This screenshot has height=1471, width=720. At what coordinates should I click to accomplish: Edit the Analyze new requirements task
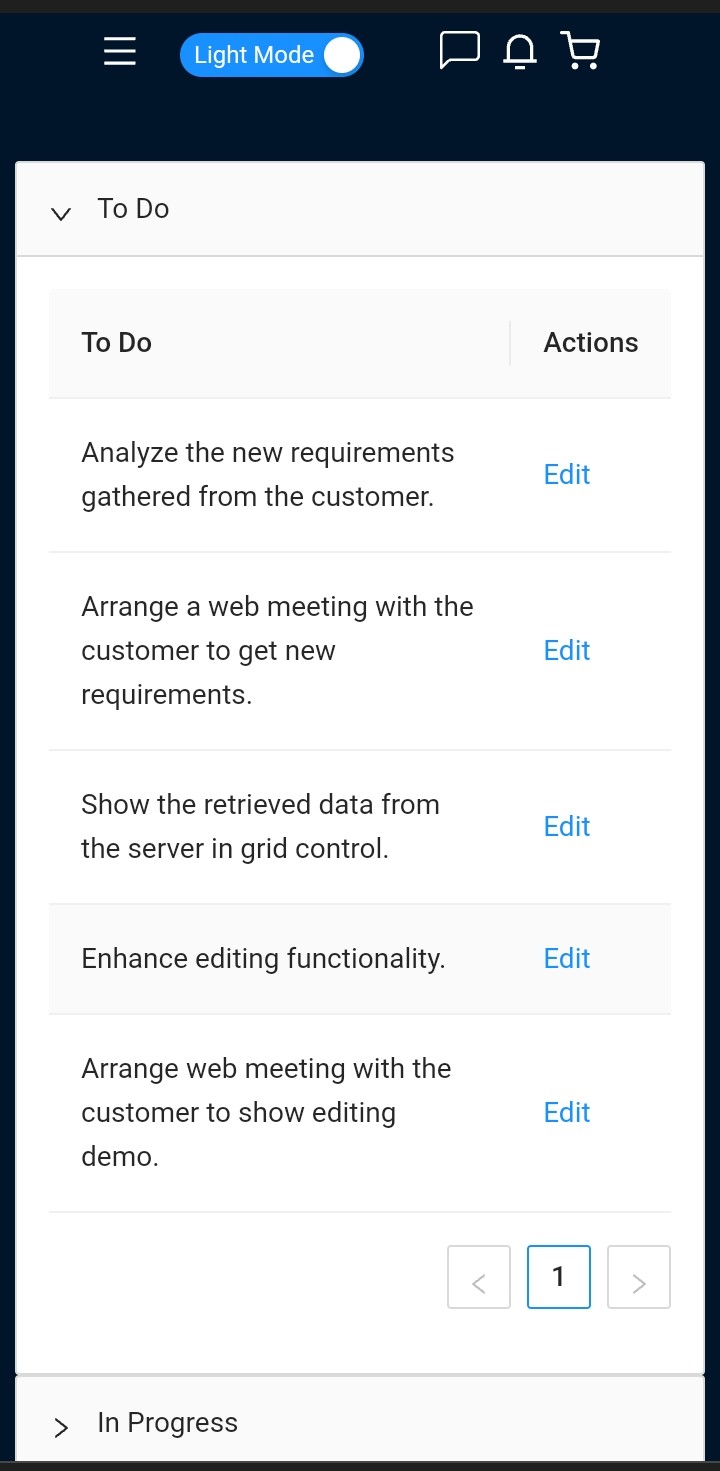click(x=567, y=475)
